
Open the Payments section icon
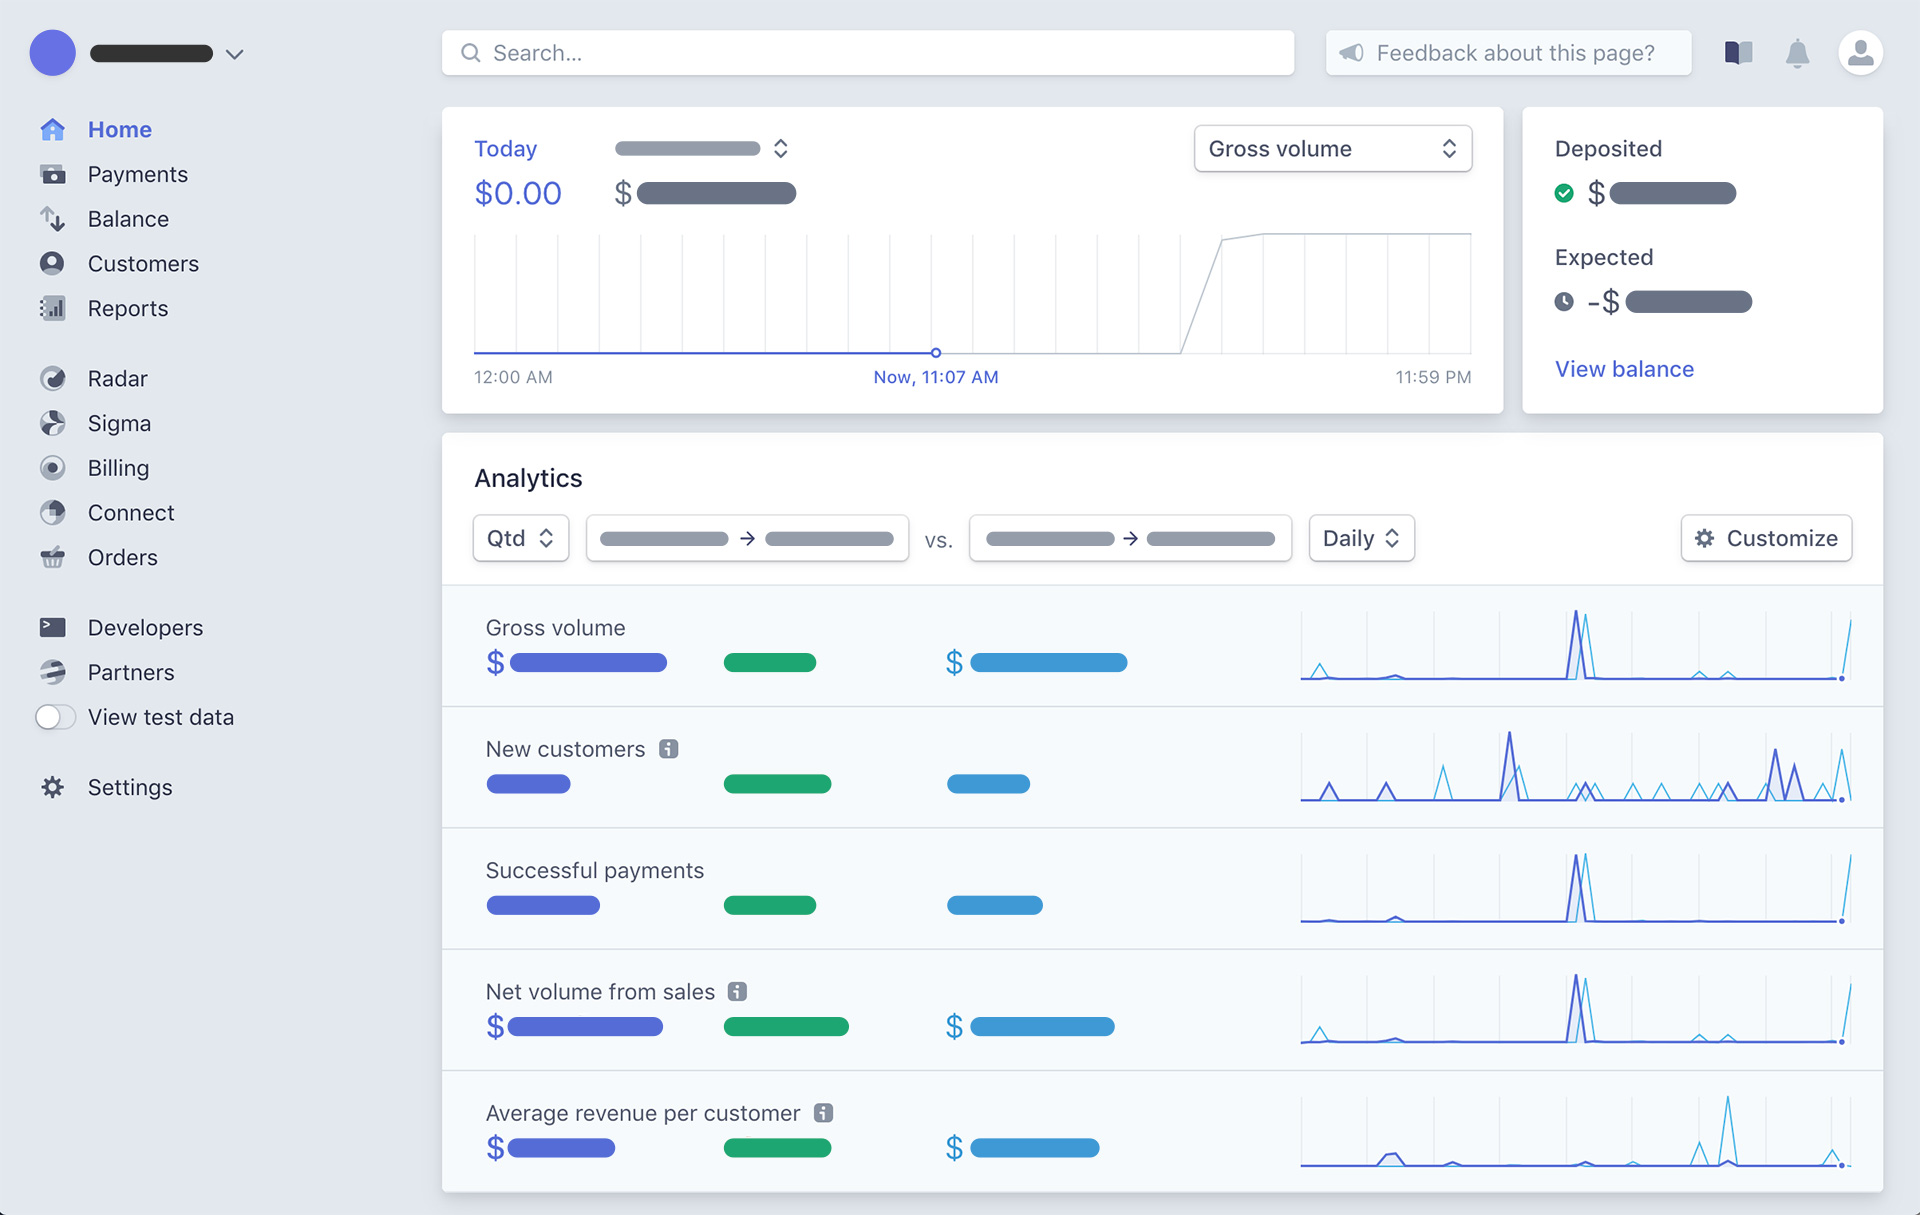(53, 174)
